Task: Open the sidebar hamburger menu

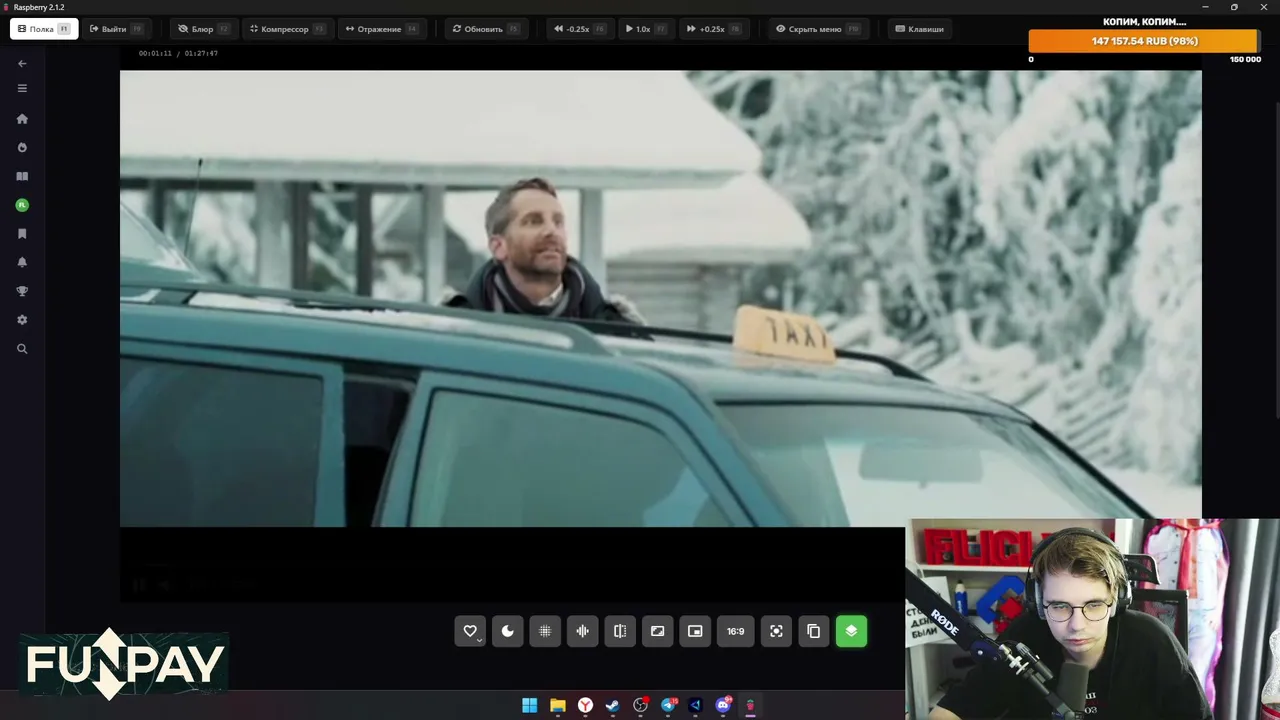Action: (22, 88)
